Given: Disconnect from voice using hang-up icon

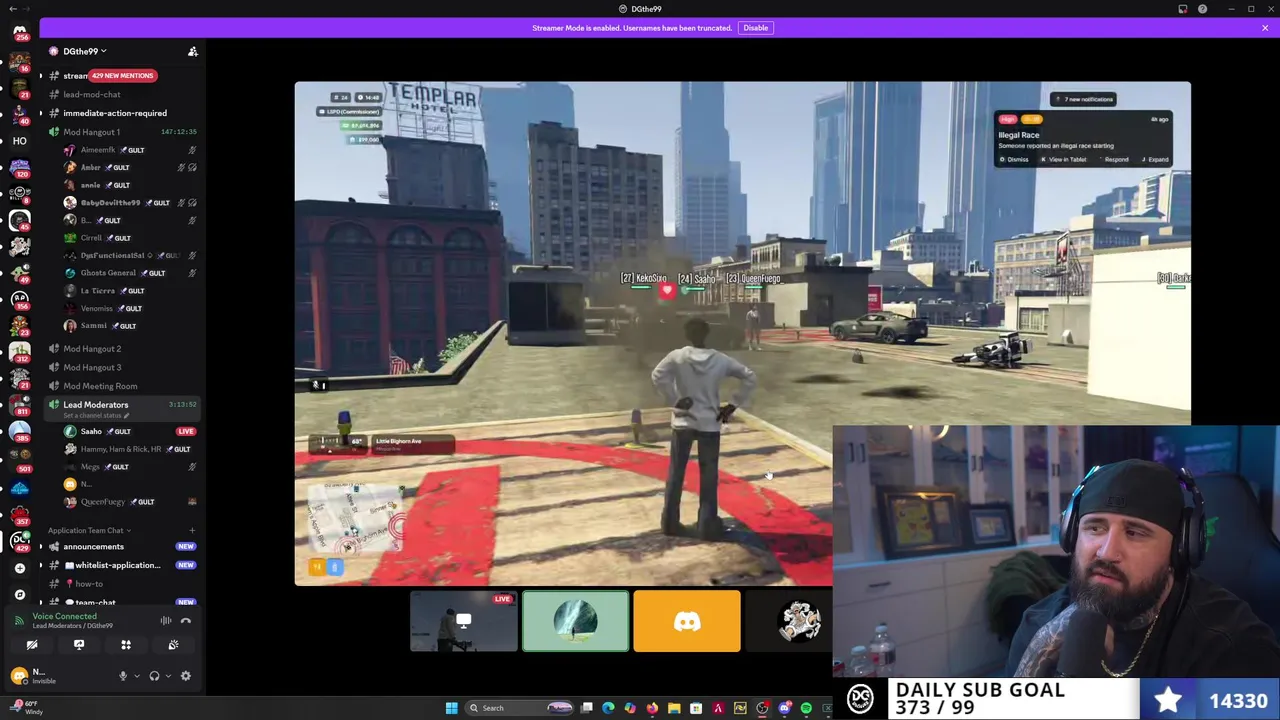Looking at the screenshot, I should coord(185,621).
